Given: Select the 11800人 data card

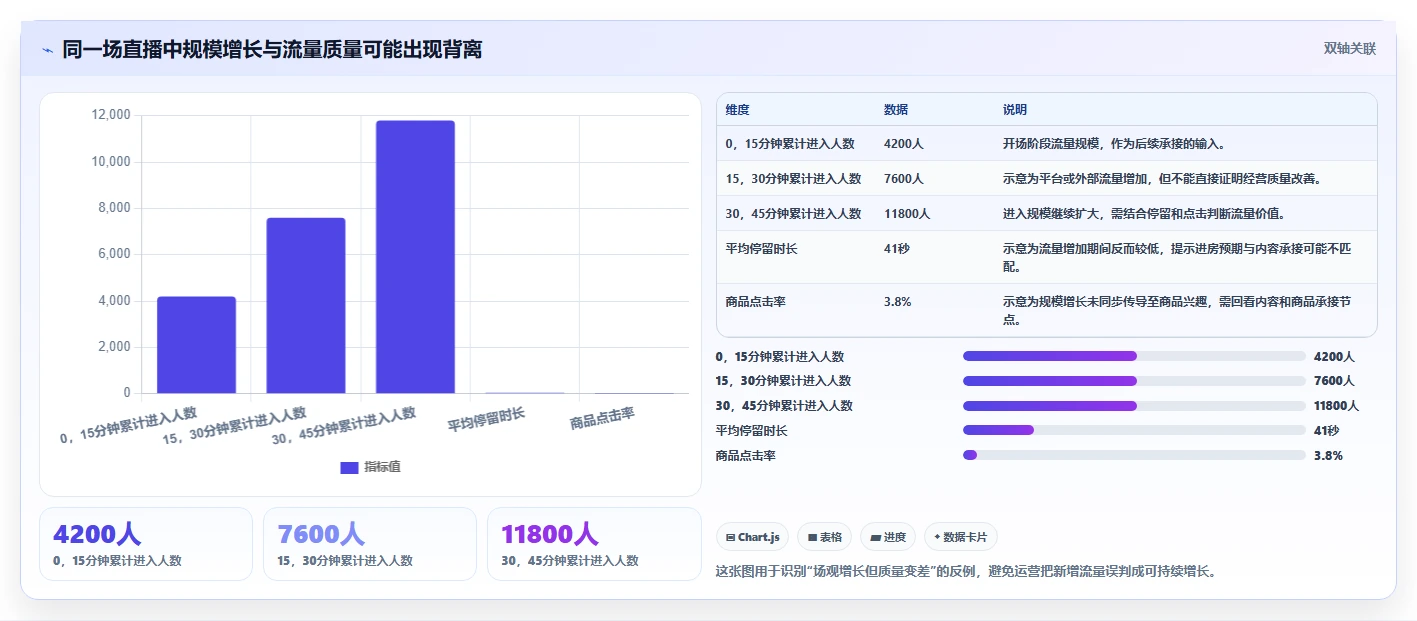Looking at the screenshot, I should tap(594, 544).
